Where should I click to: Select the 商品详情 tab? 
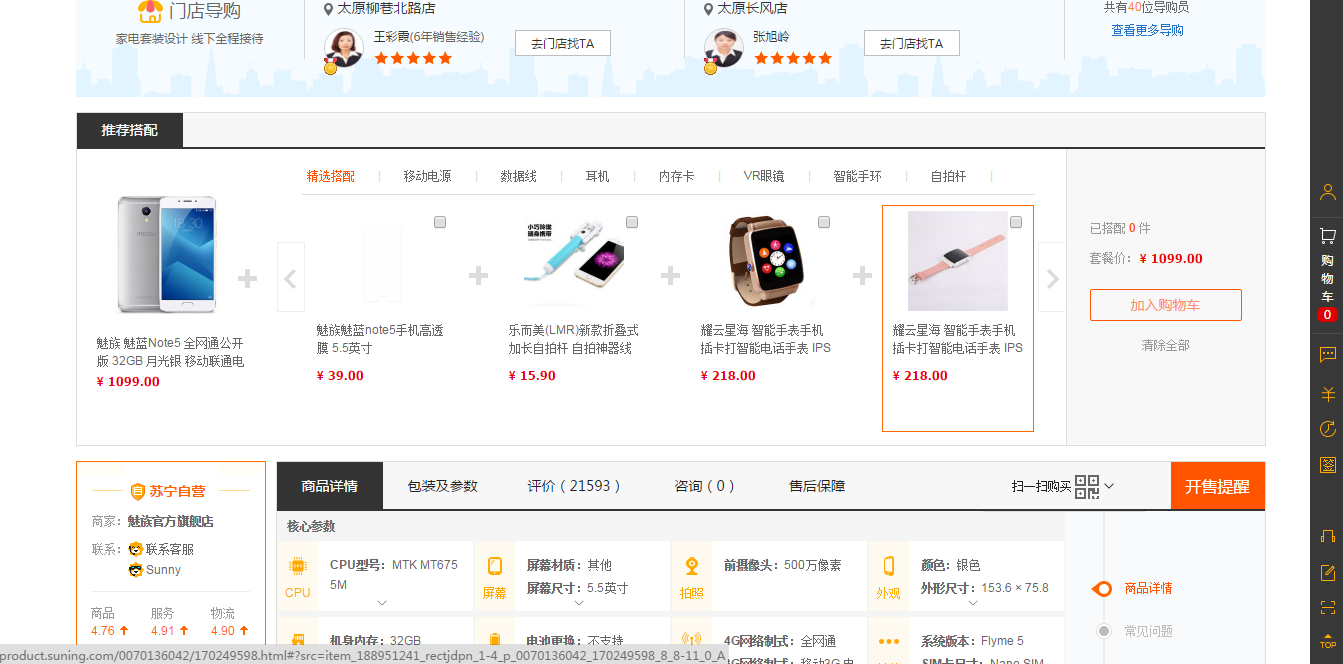tap(329, 486)
